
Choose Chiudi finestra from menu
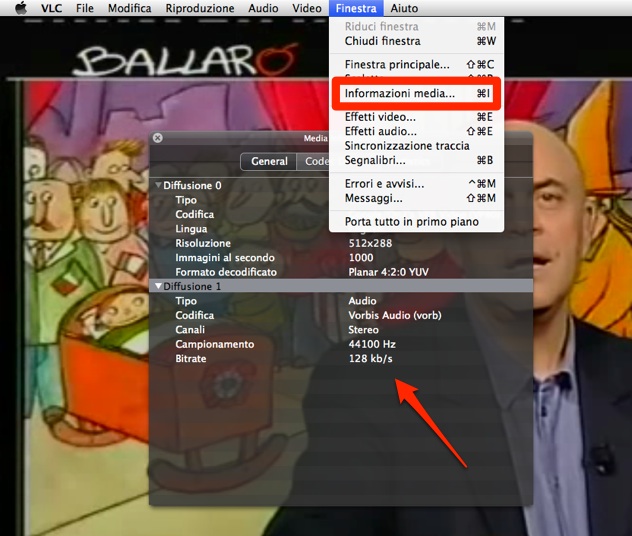(x=416, y=41)
